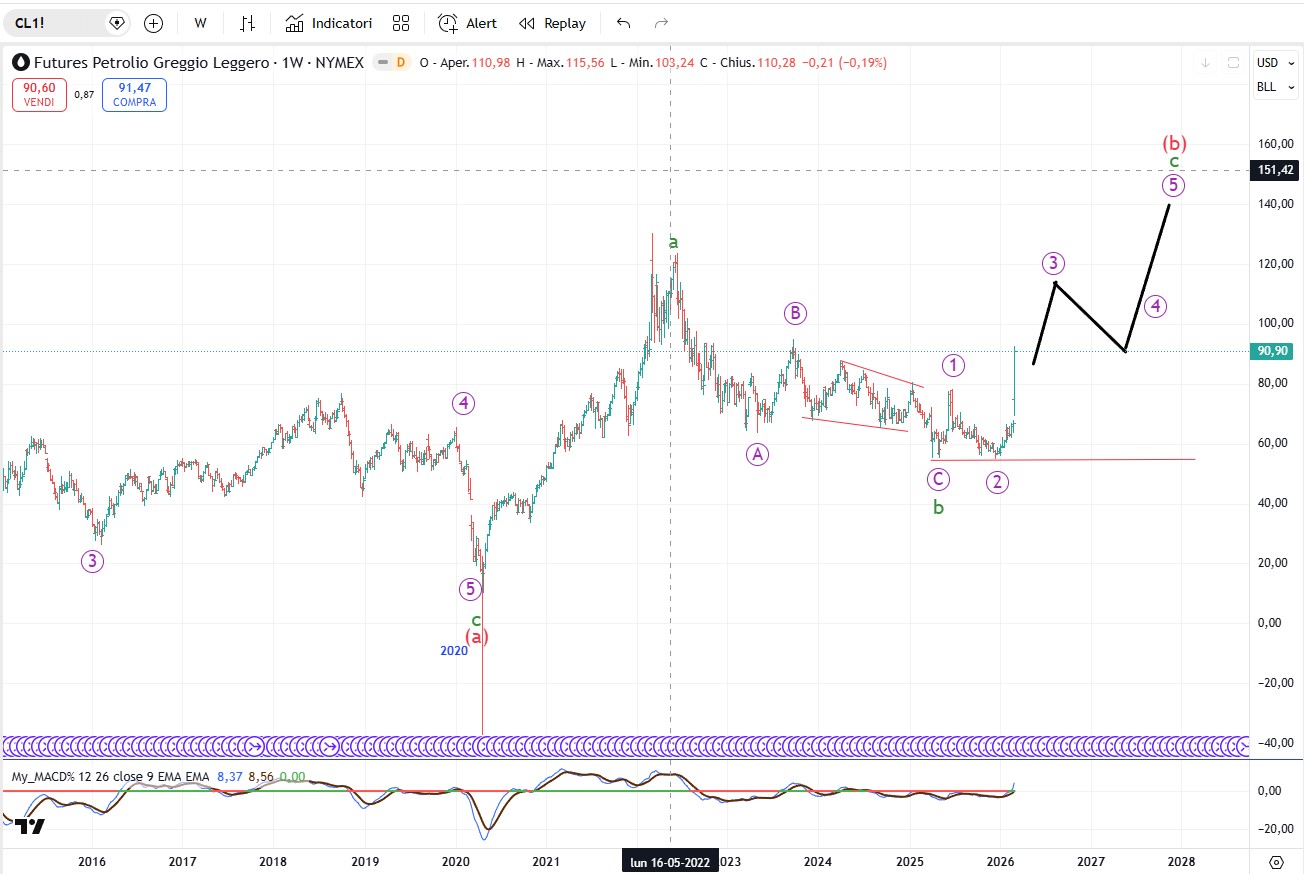Click the 91,47 COMPRA buy button

133,95
